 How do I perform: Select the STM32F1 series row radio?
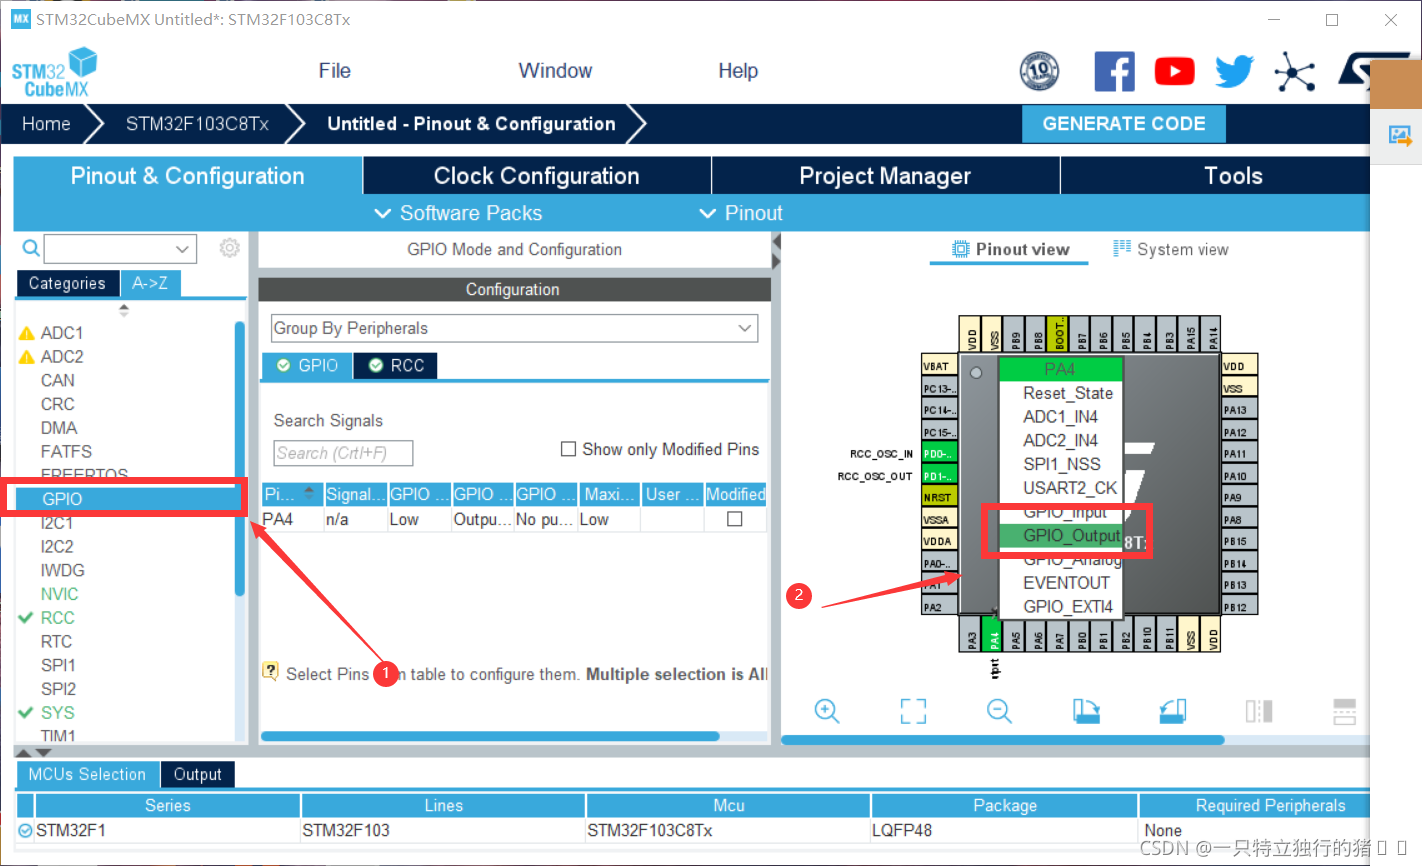pyautogui.click(x=25, y=830)
